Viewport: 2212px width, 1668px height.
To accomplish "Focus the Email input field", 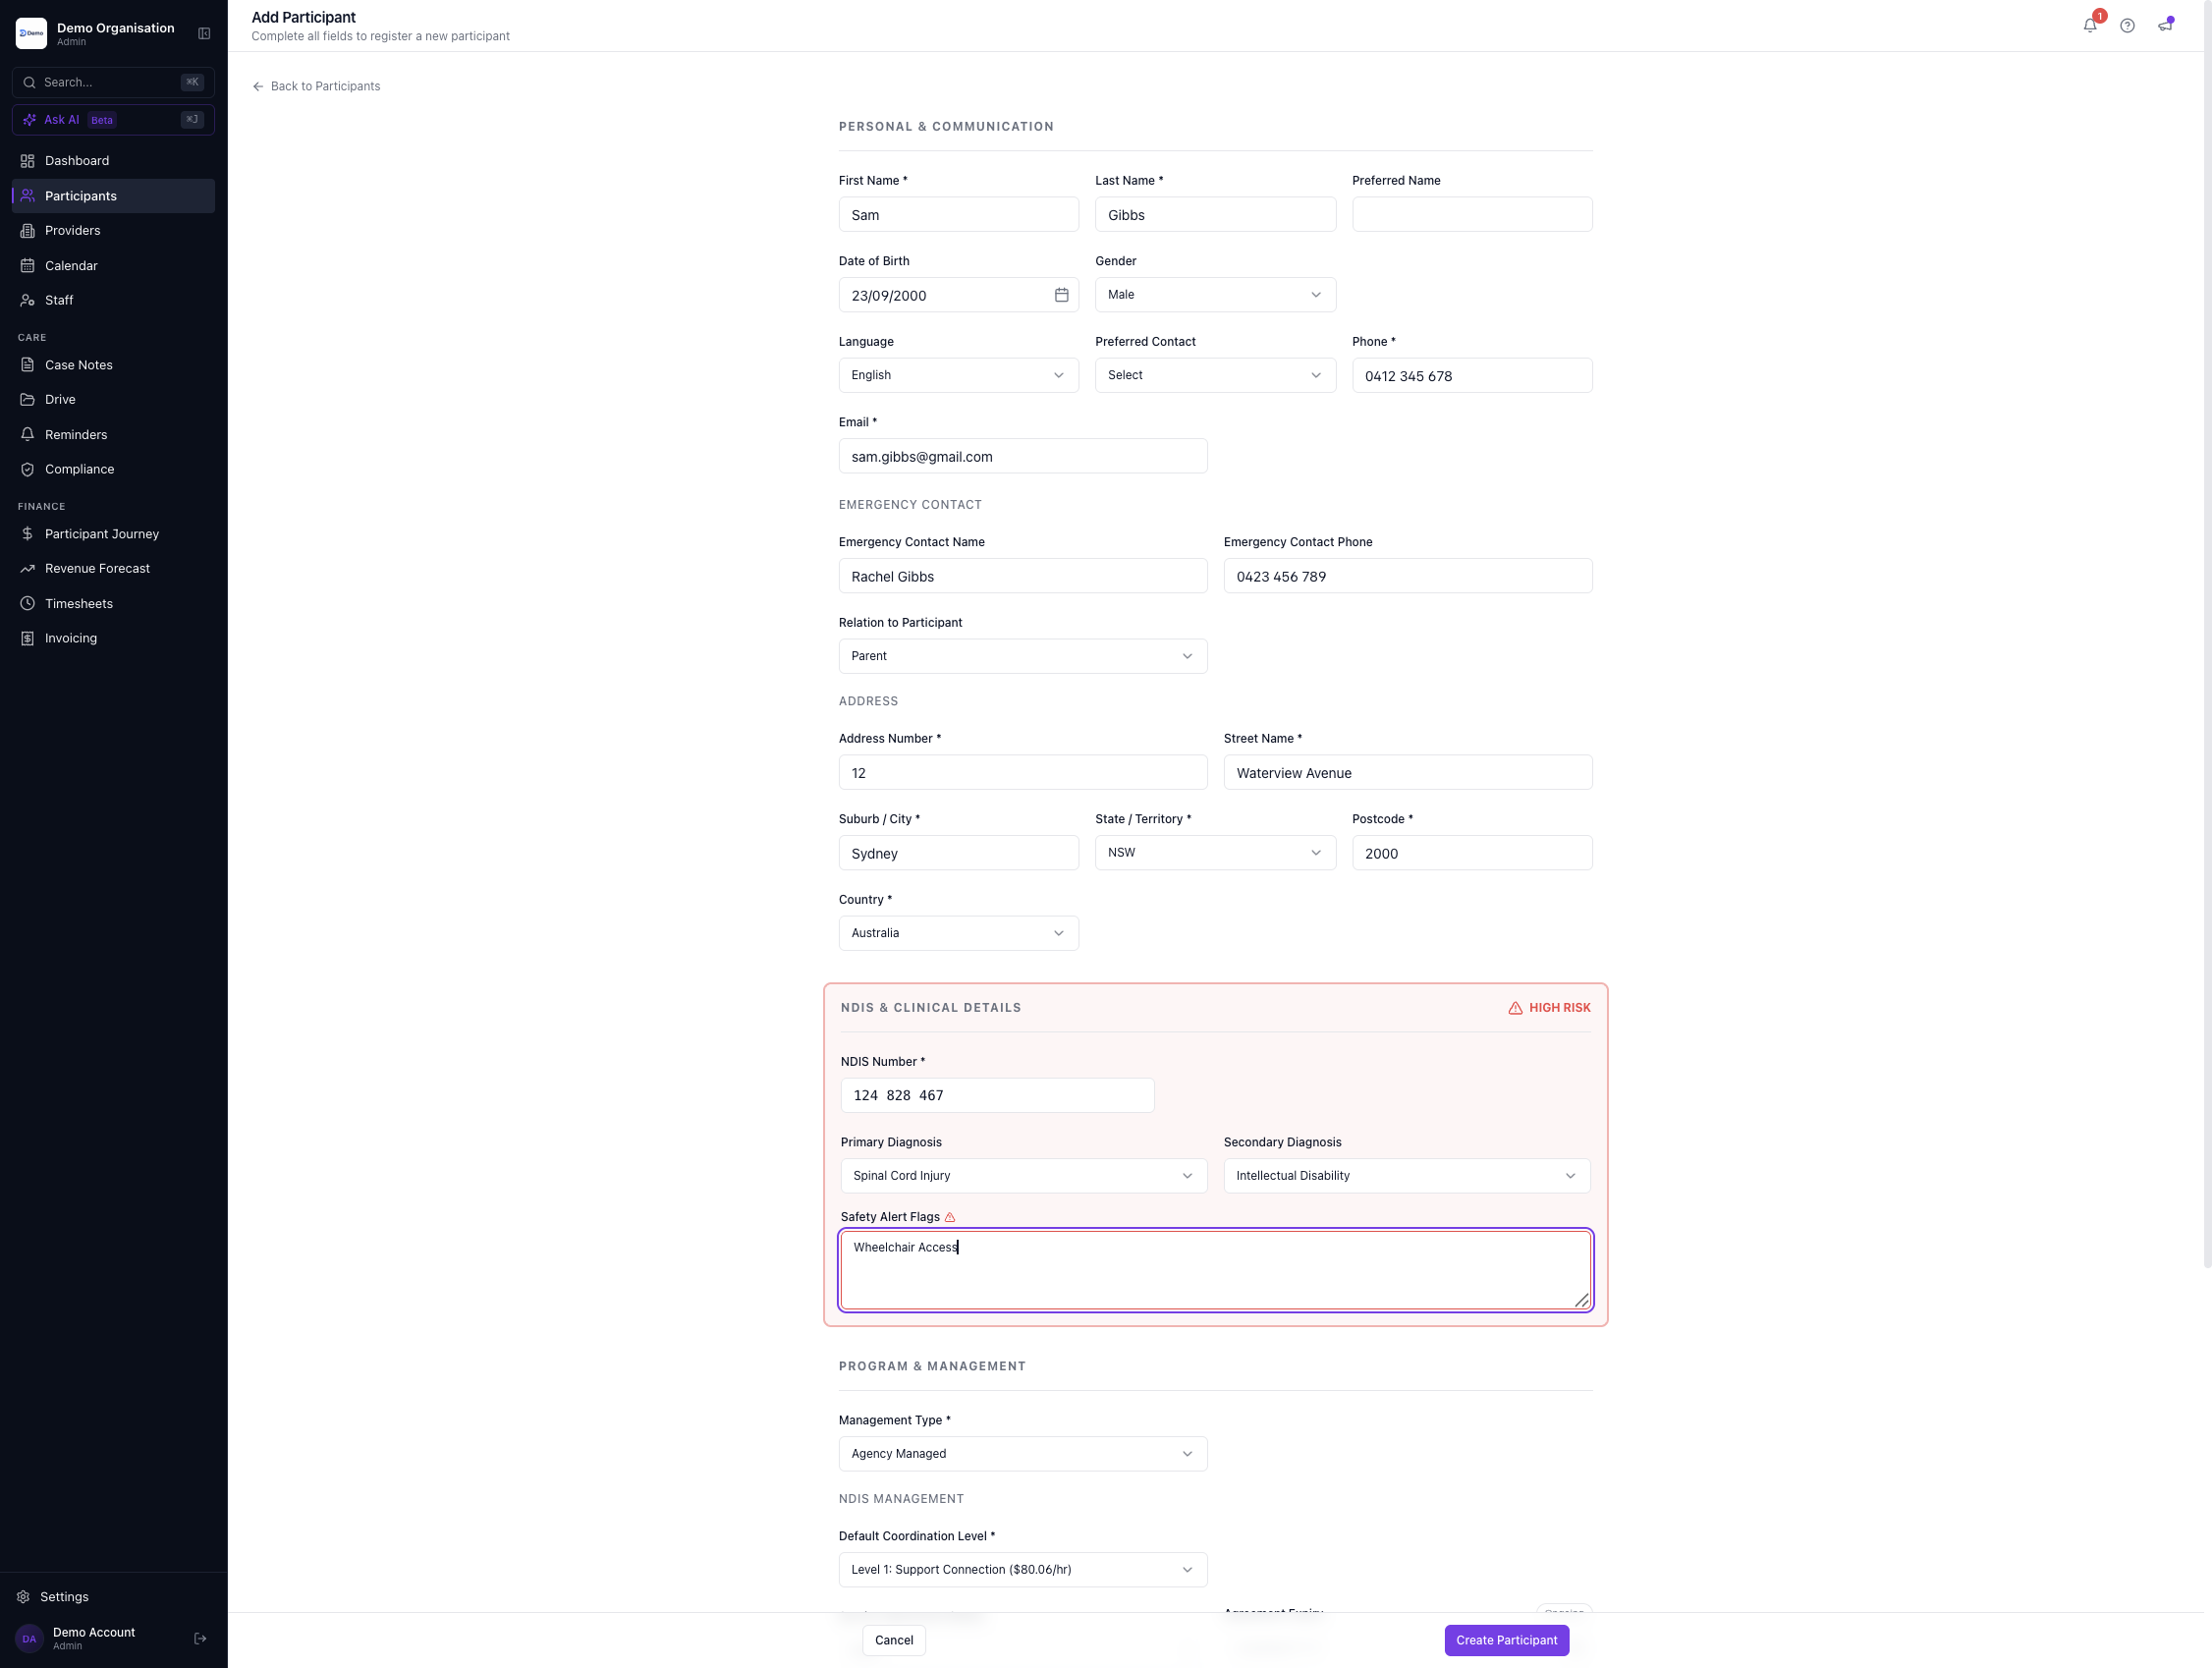I will coord(1022,456).
